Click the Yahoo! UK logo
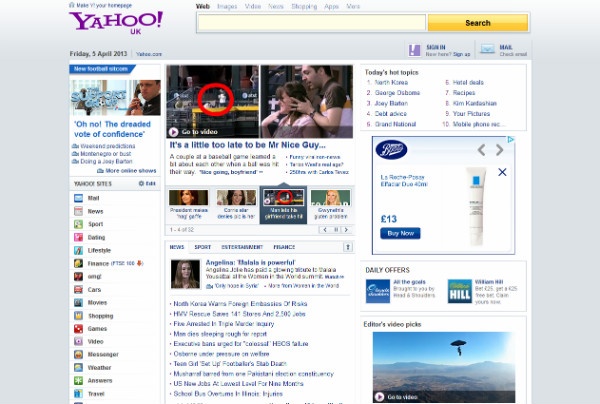The width and height of the screenshot is (600, 404). [x=116, y=22]
